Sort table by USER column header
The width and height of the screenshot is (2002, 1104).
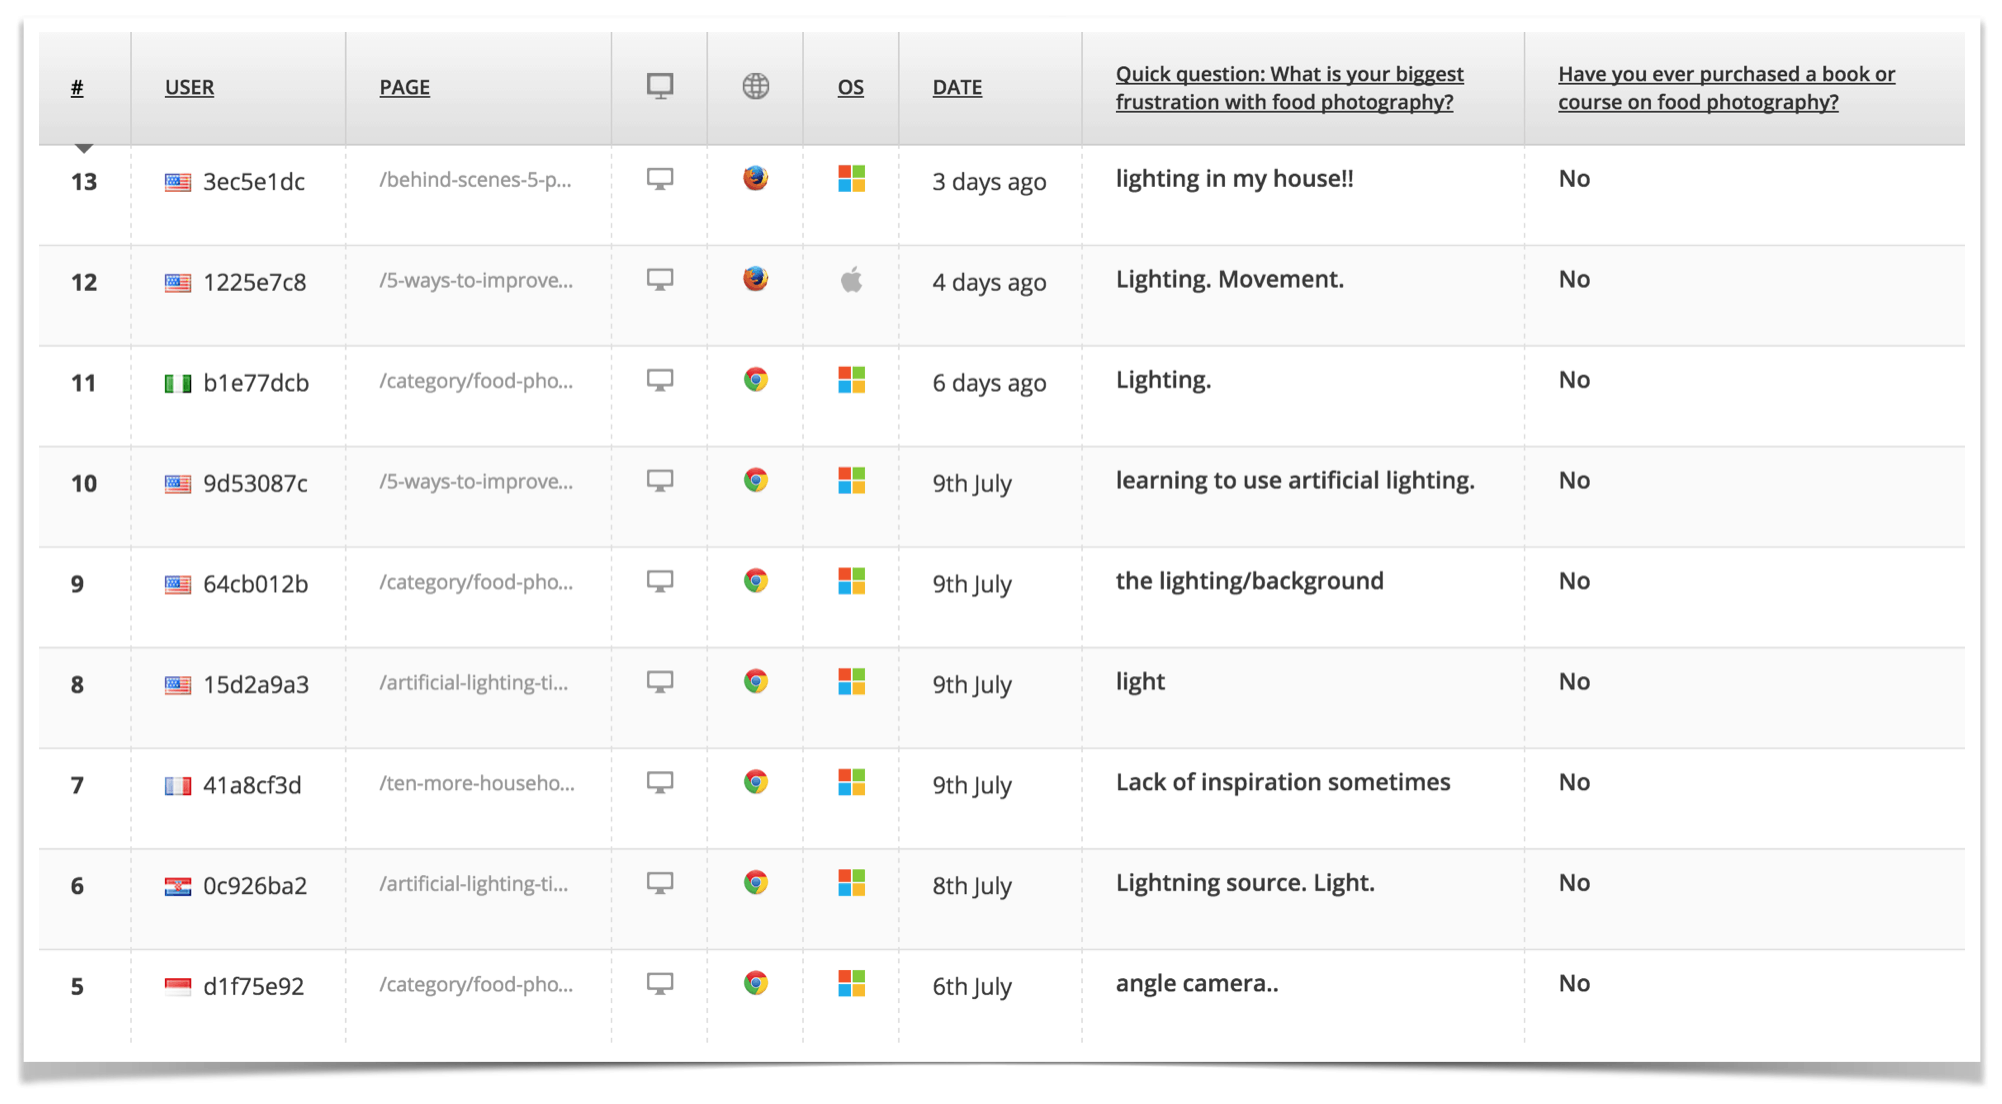click(189, 88)
